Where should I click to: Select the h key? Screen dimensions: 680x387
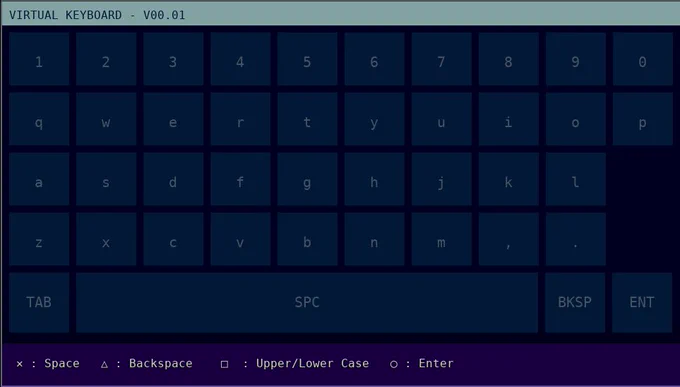click(x=375, y=179)
